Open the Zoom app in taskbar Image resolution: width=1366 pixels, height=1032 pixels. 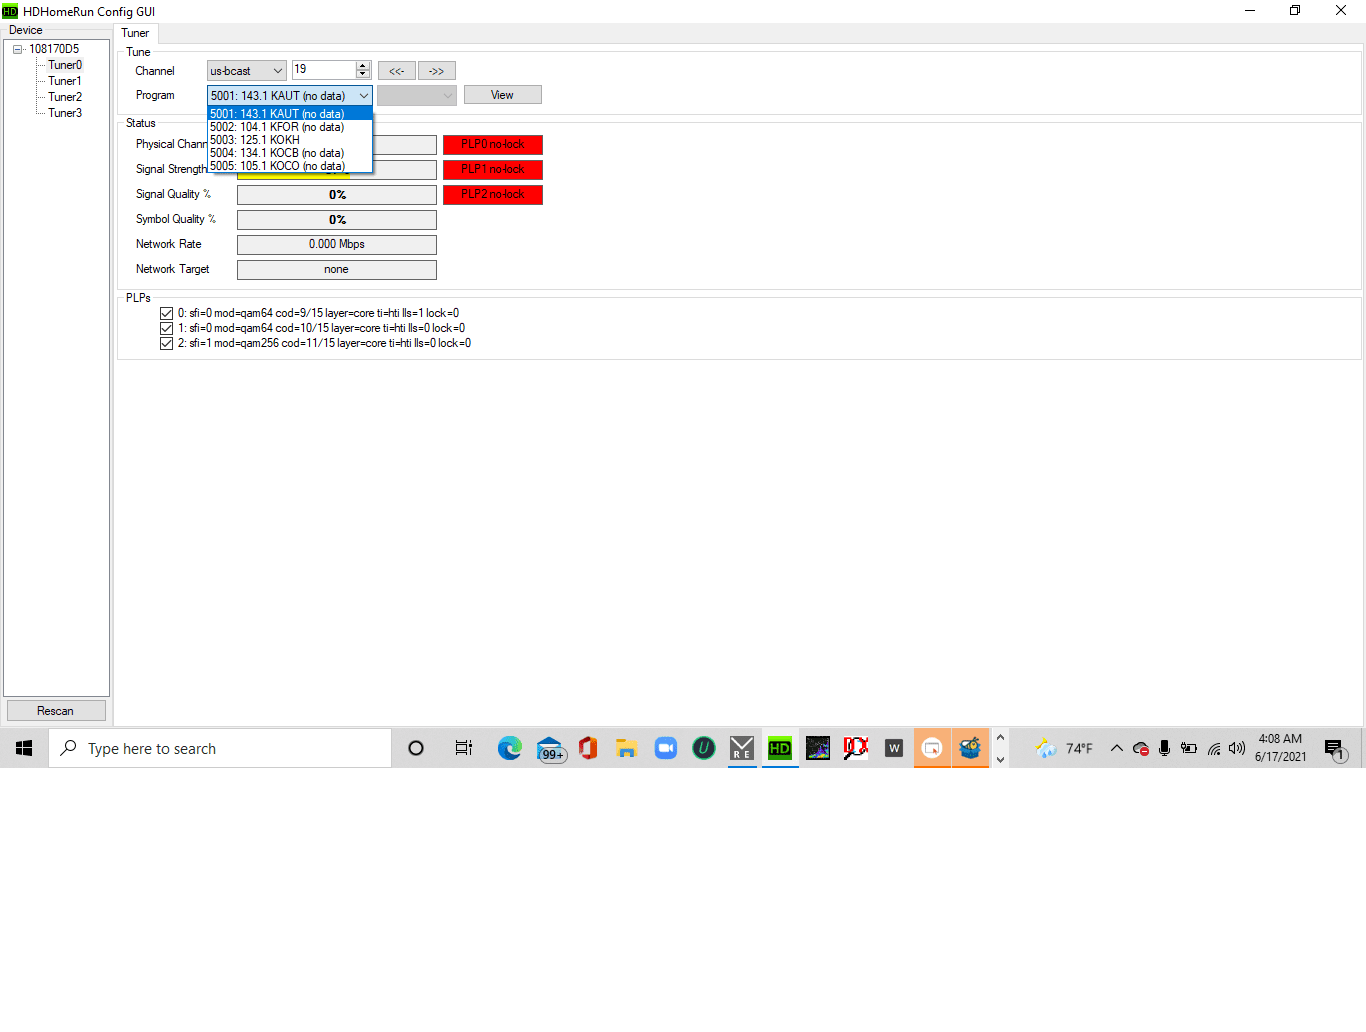coord(665,748)
